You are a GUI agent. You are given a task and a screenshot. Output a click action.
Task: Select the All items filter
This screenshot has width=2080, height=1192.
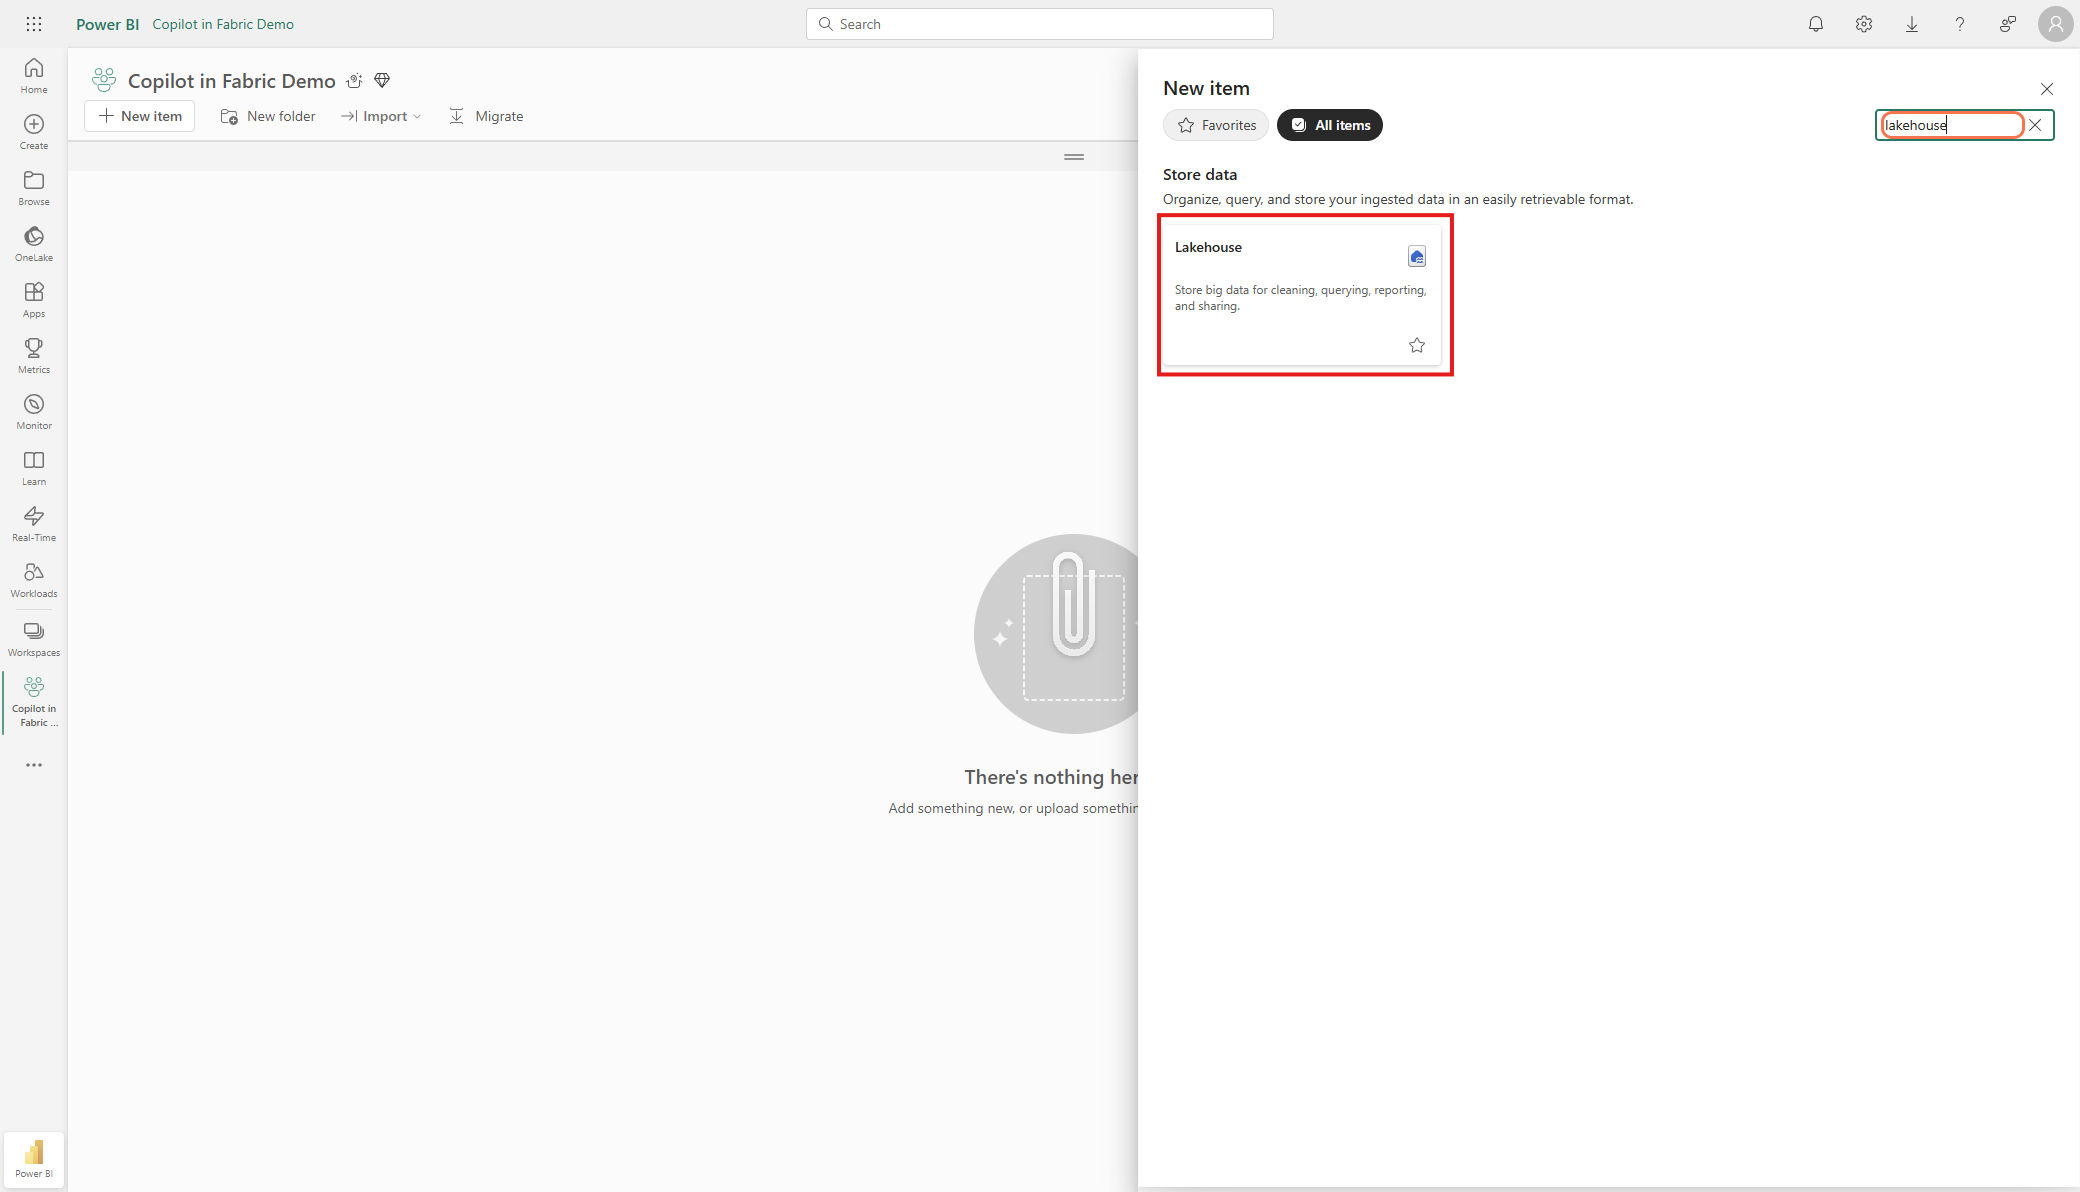pyautogui.click(x=1329, y=125)
